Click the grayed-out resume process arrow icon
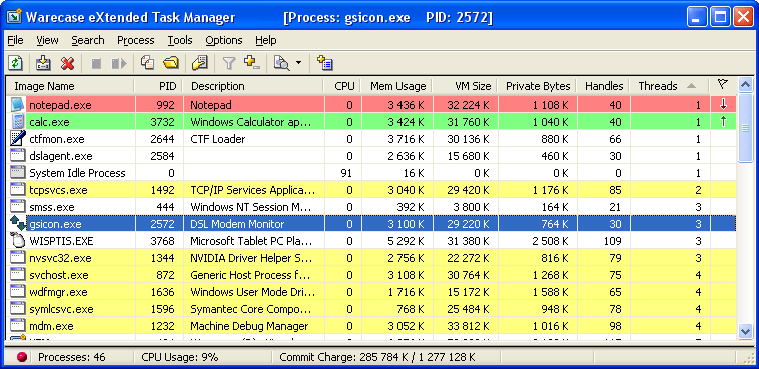The width and height of the screenshot is (759, 369). tap(119, 63)
